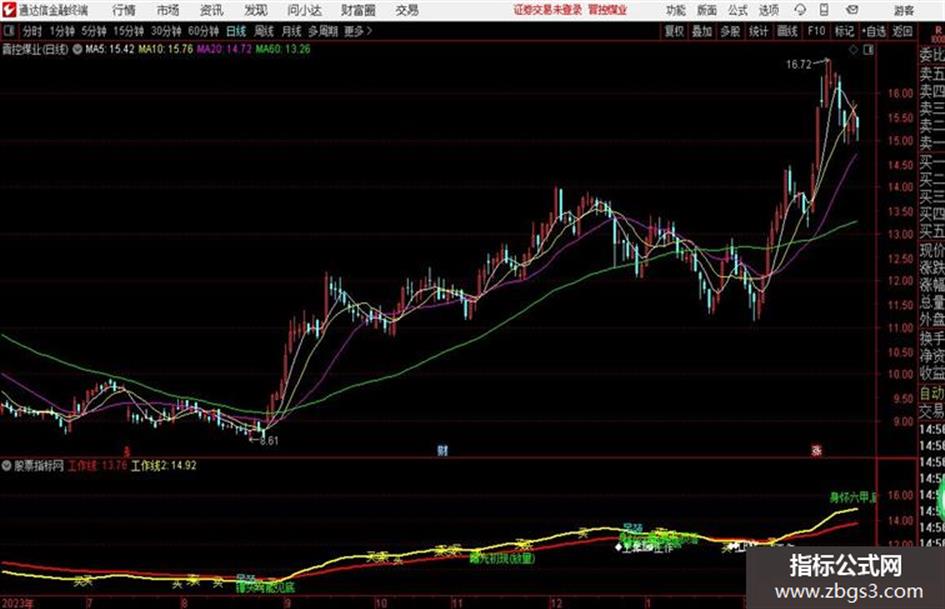Click the 工作线2: 14.92 indicator value
Viewport: 945px width, 609px height.
point(164,465)
